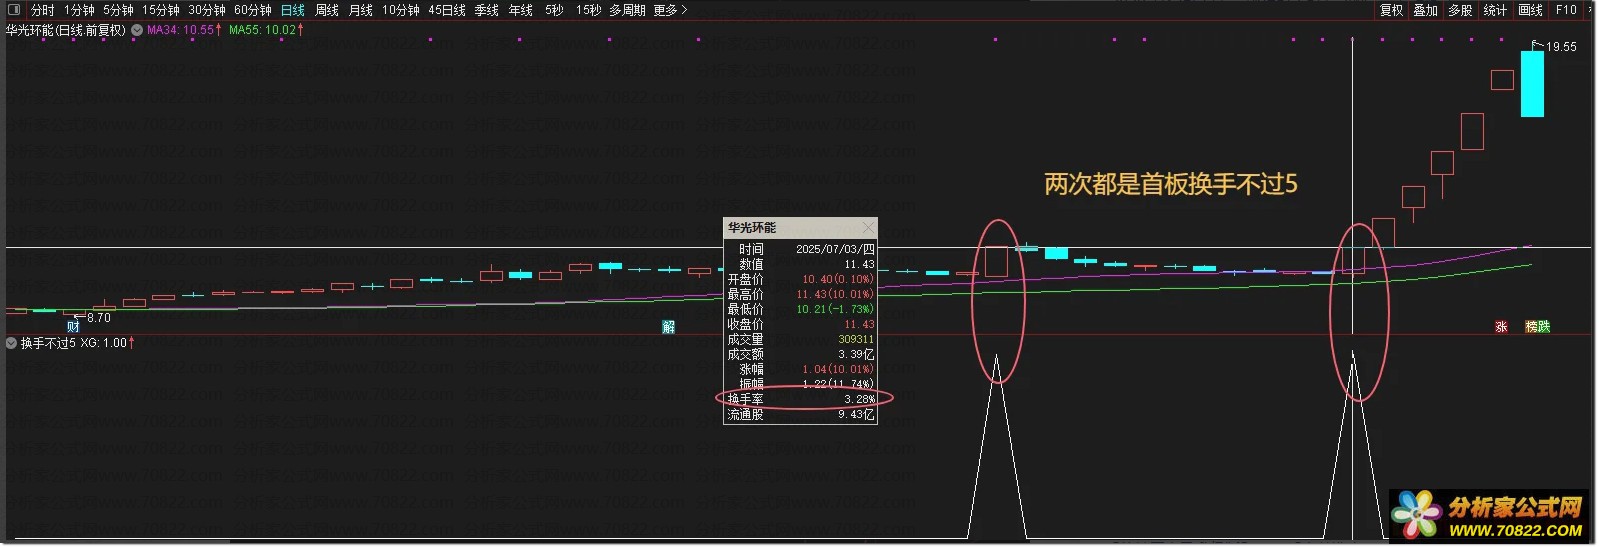Image resolution: width=1599 pixels, height=547 pixels.
Task: Click the 成交量 309311 row
Action: tap(801, 339)
